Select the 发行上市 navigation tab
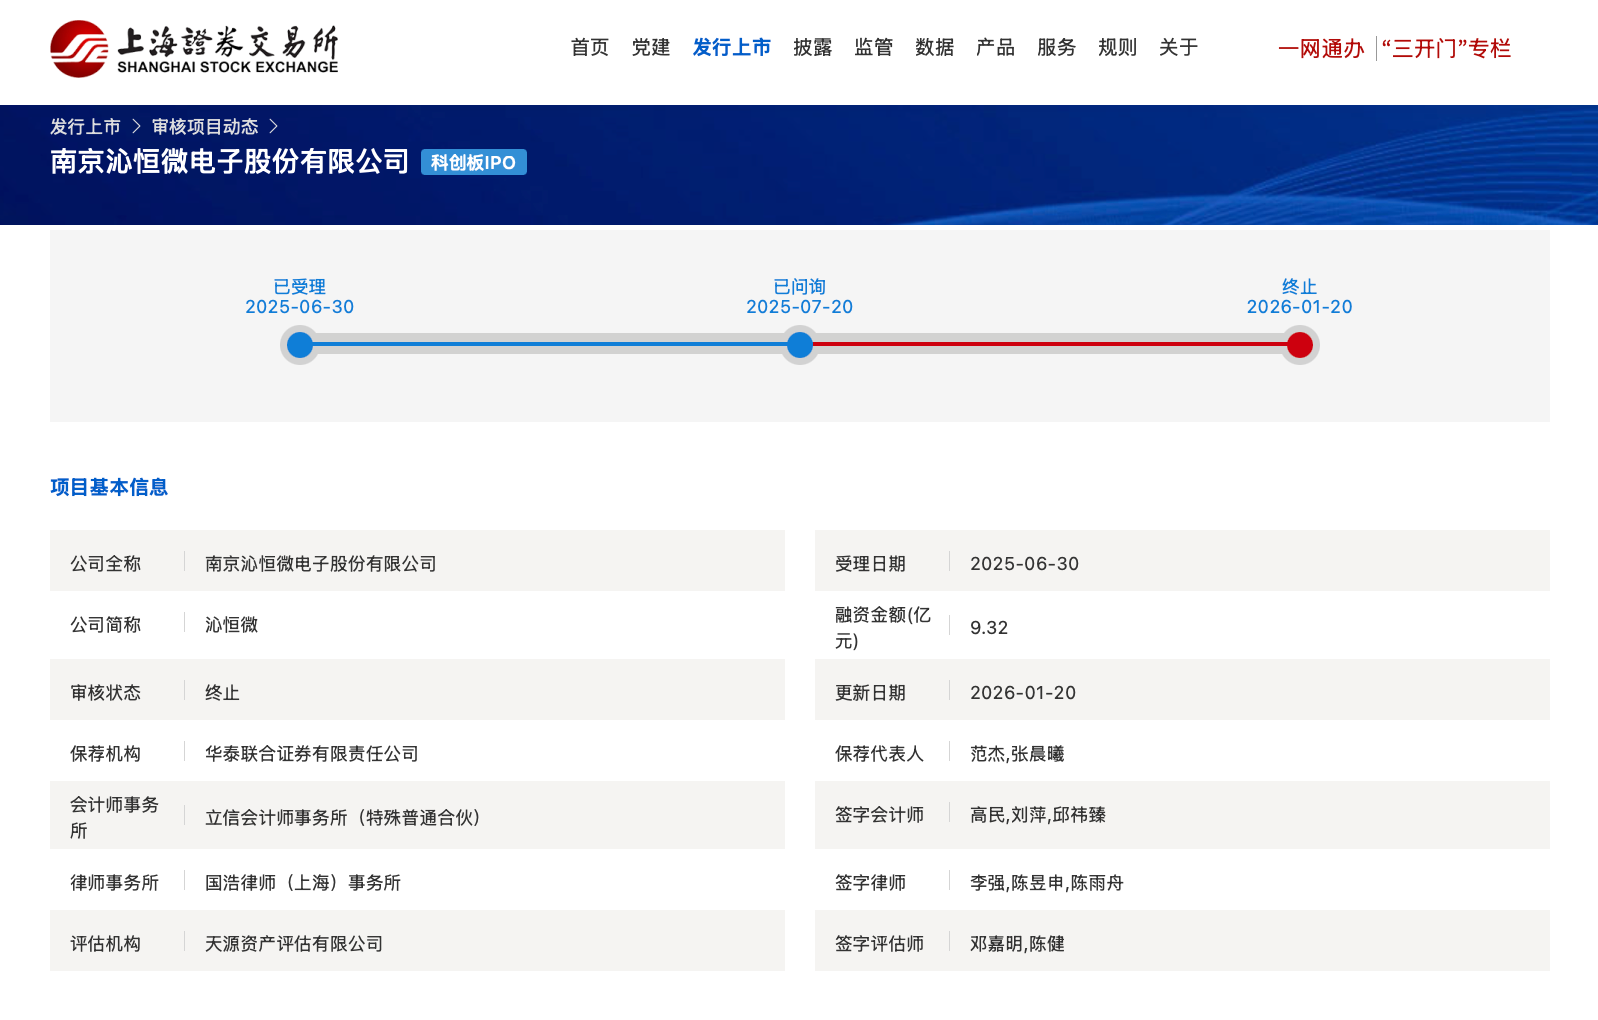Viewport: 1598px width, 1020px height. click(732, 47)
